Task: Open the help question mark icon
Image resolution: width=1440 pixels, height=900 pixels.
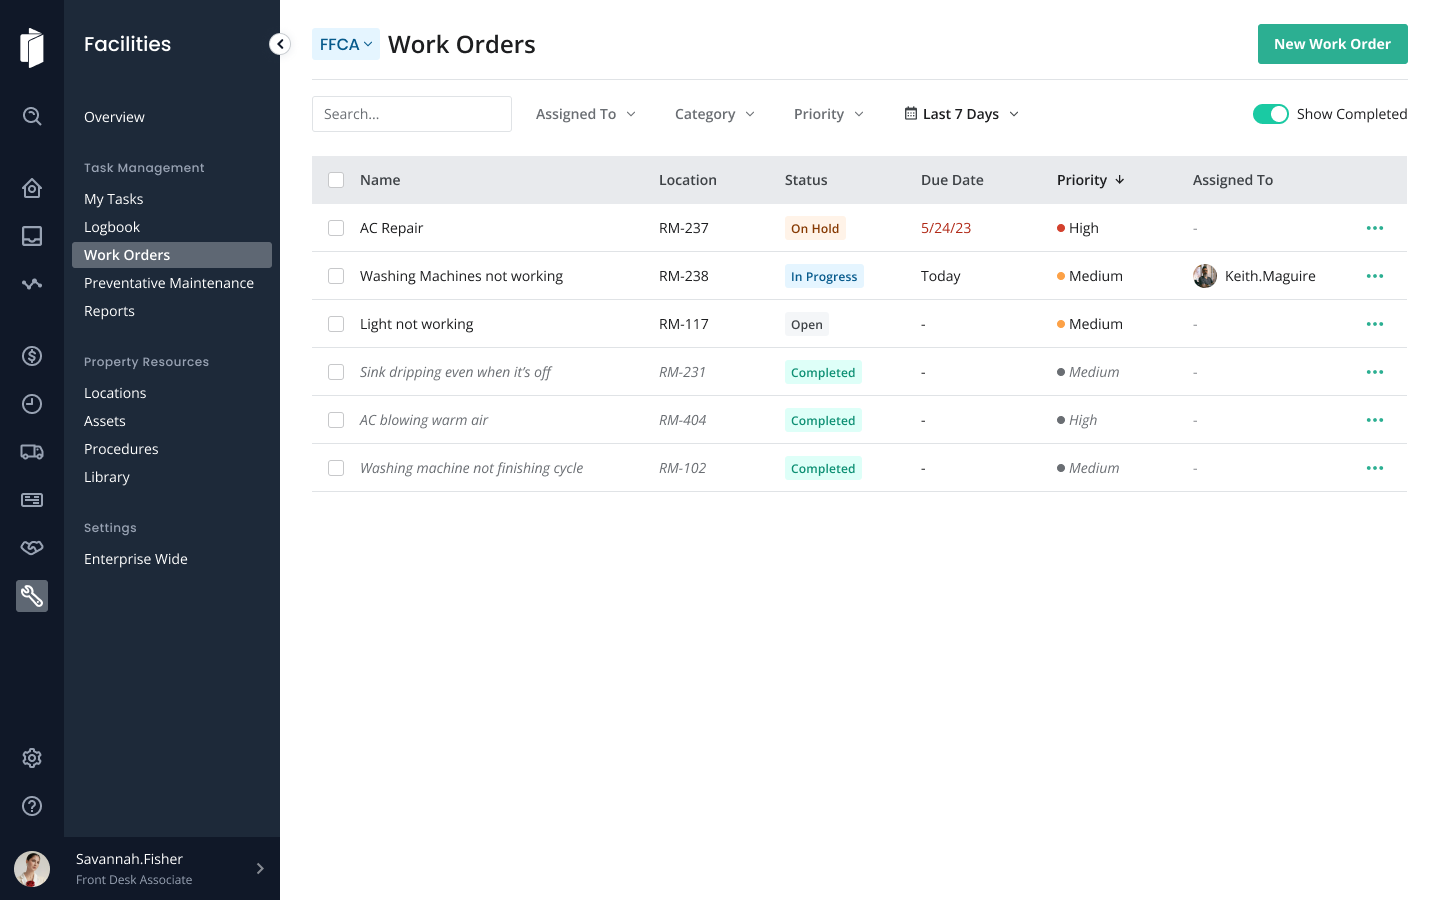Action: click(x=32, y=806)
